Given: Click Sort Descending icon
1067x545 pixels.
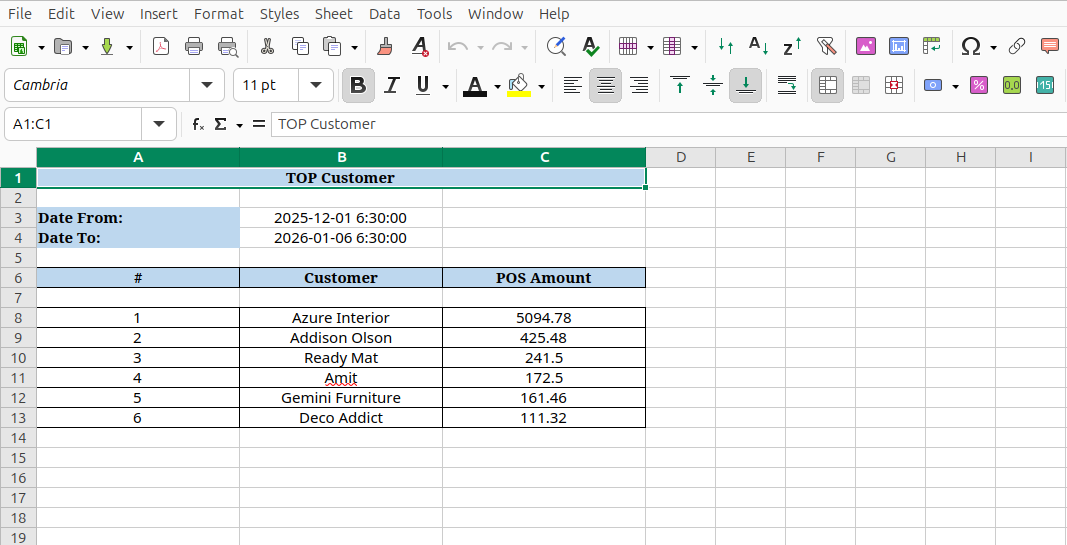Looking at the screenshot, I should (791, 47).
